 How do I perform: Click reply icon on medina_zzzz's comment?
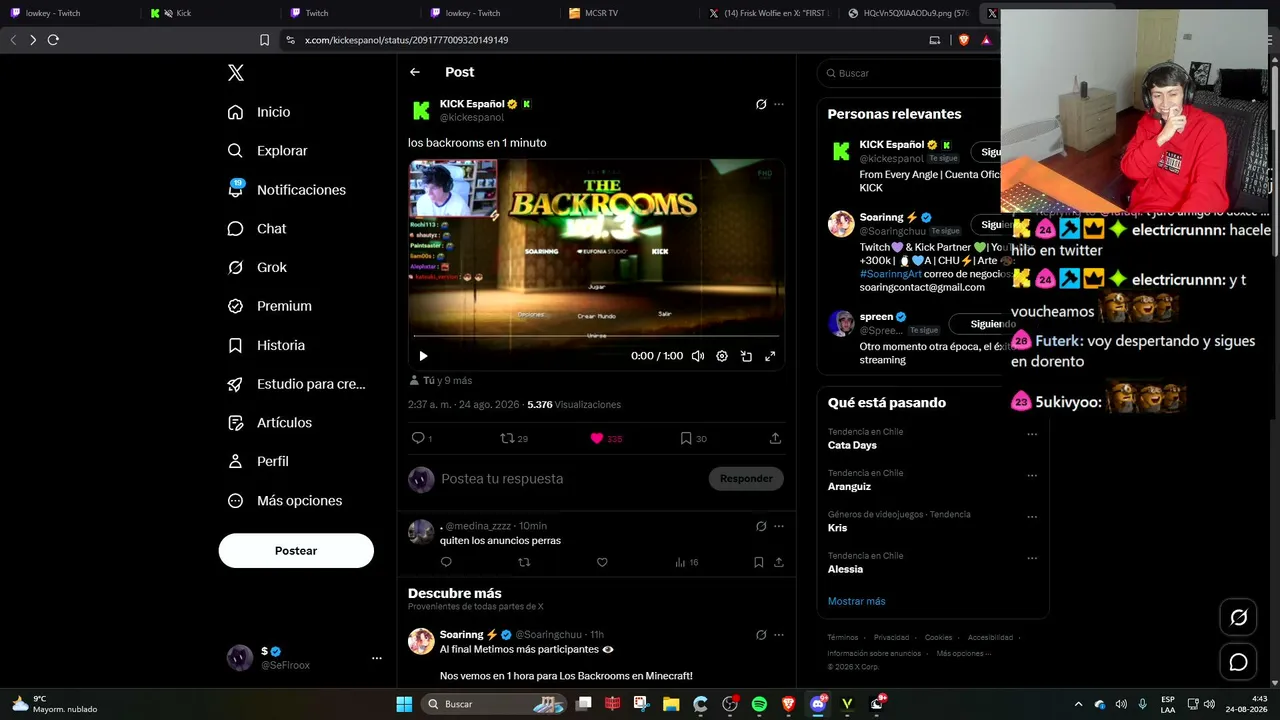(446, 562)
